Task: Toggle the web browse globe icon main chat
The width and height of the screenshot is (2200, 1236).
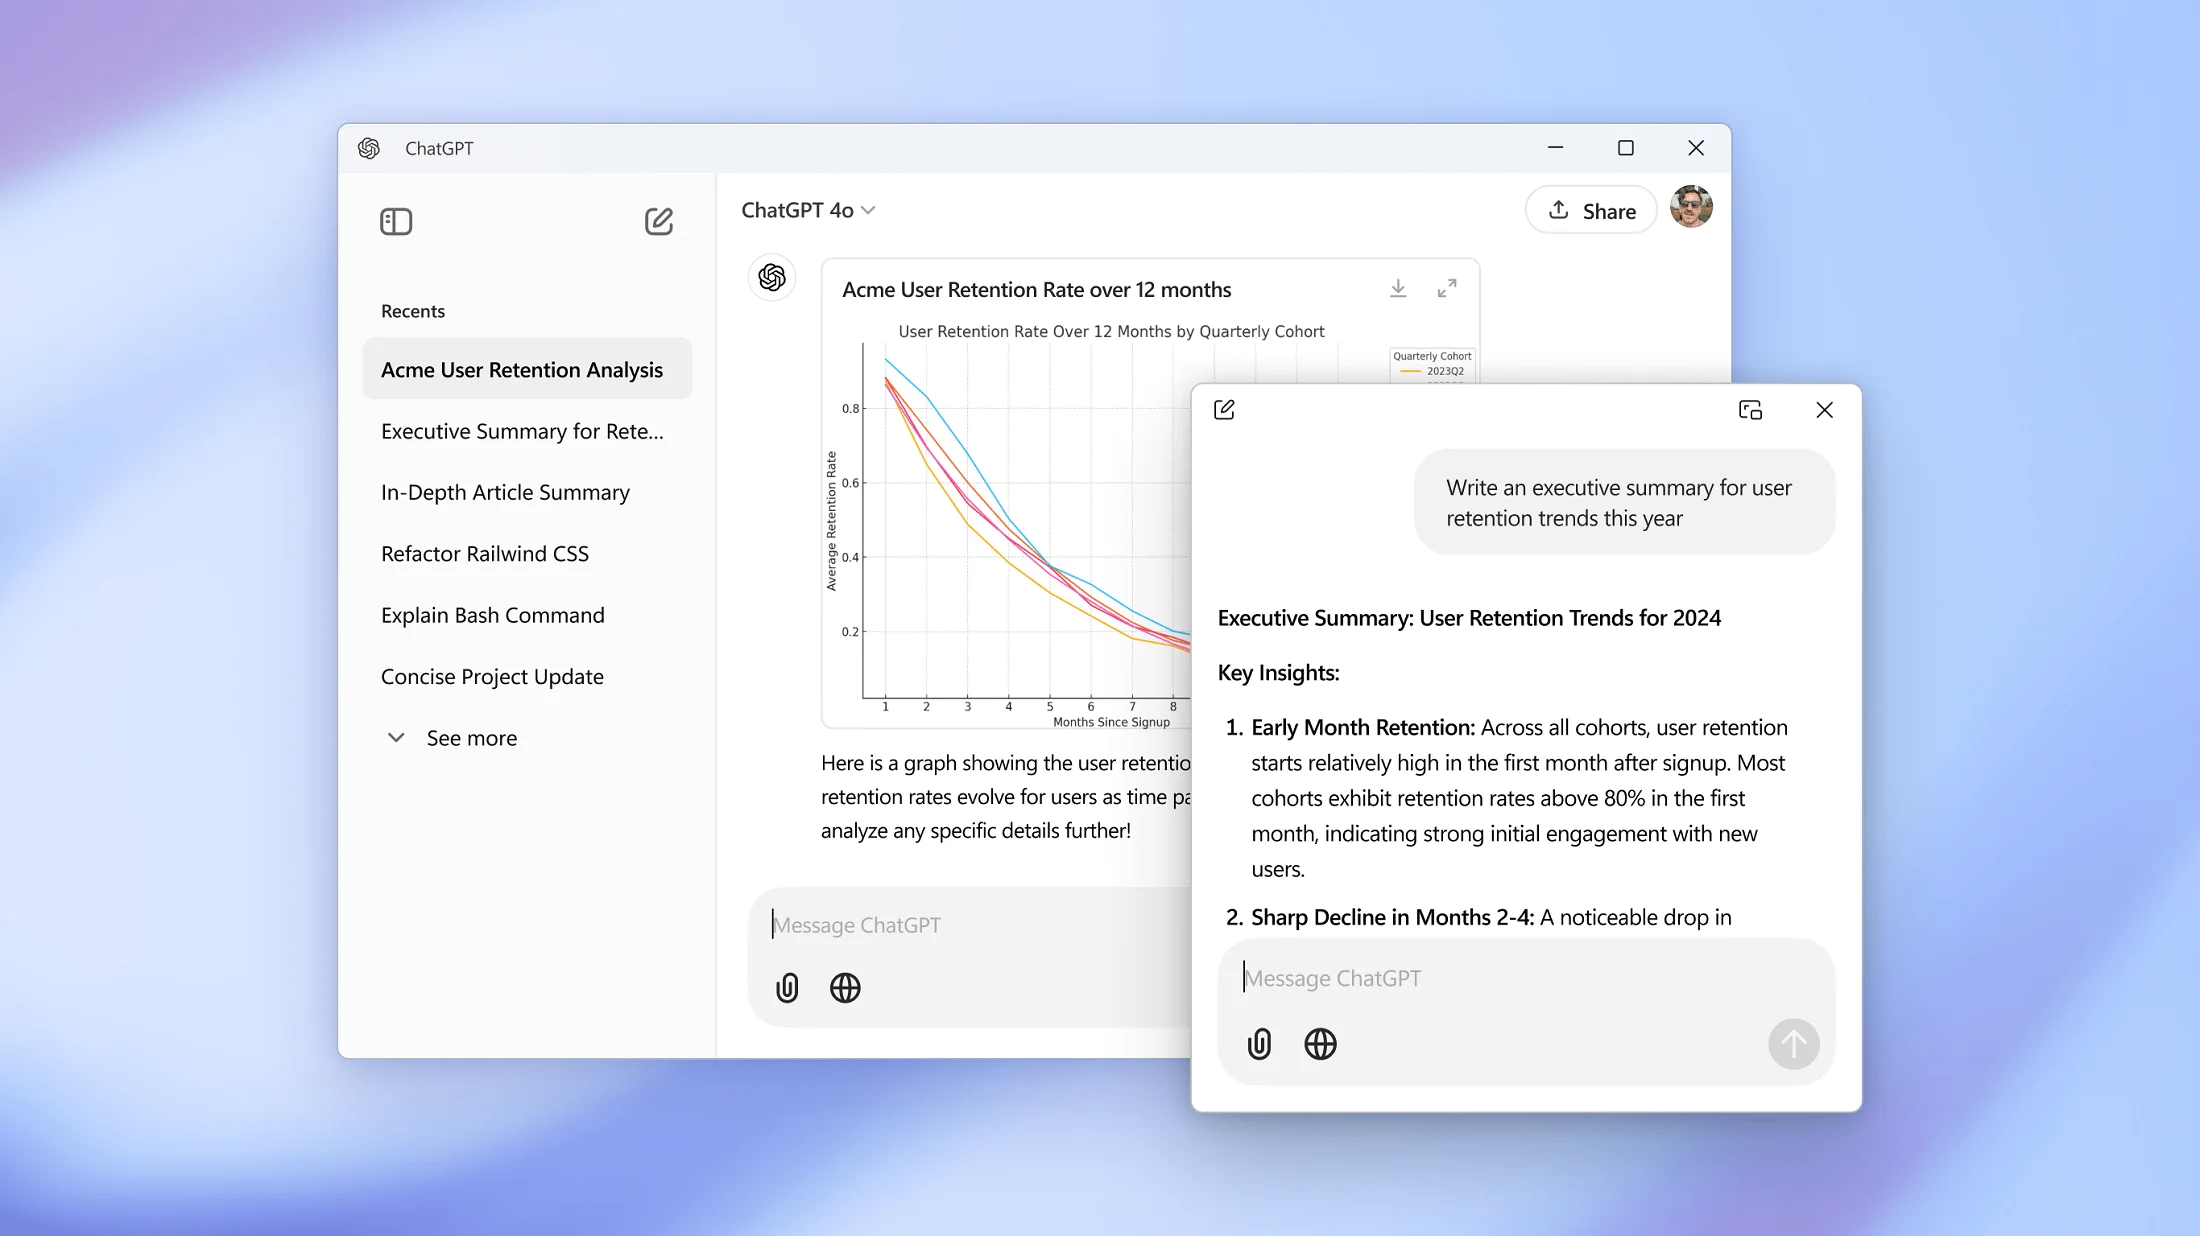Action: point(845,988)
